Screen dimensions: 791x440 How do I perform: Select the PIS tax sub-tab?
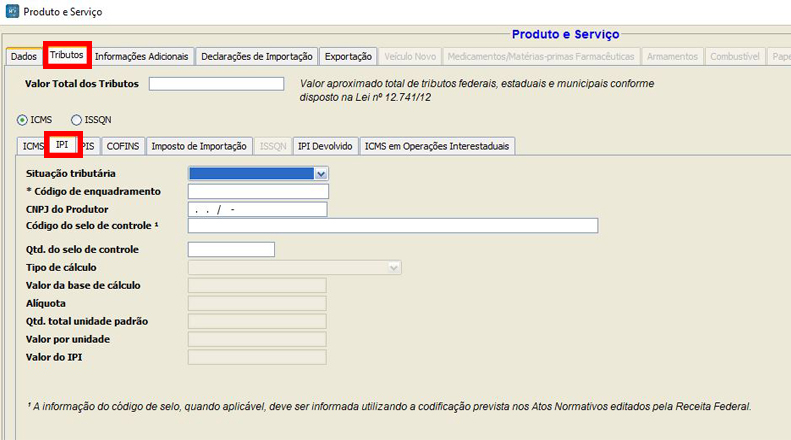pos(90,146)
